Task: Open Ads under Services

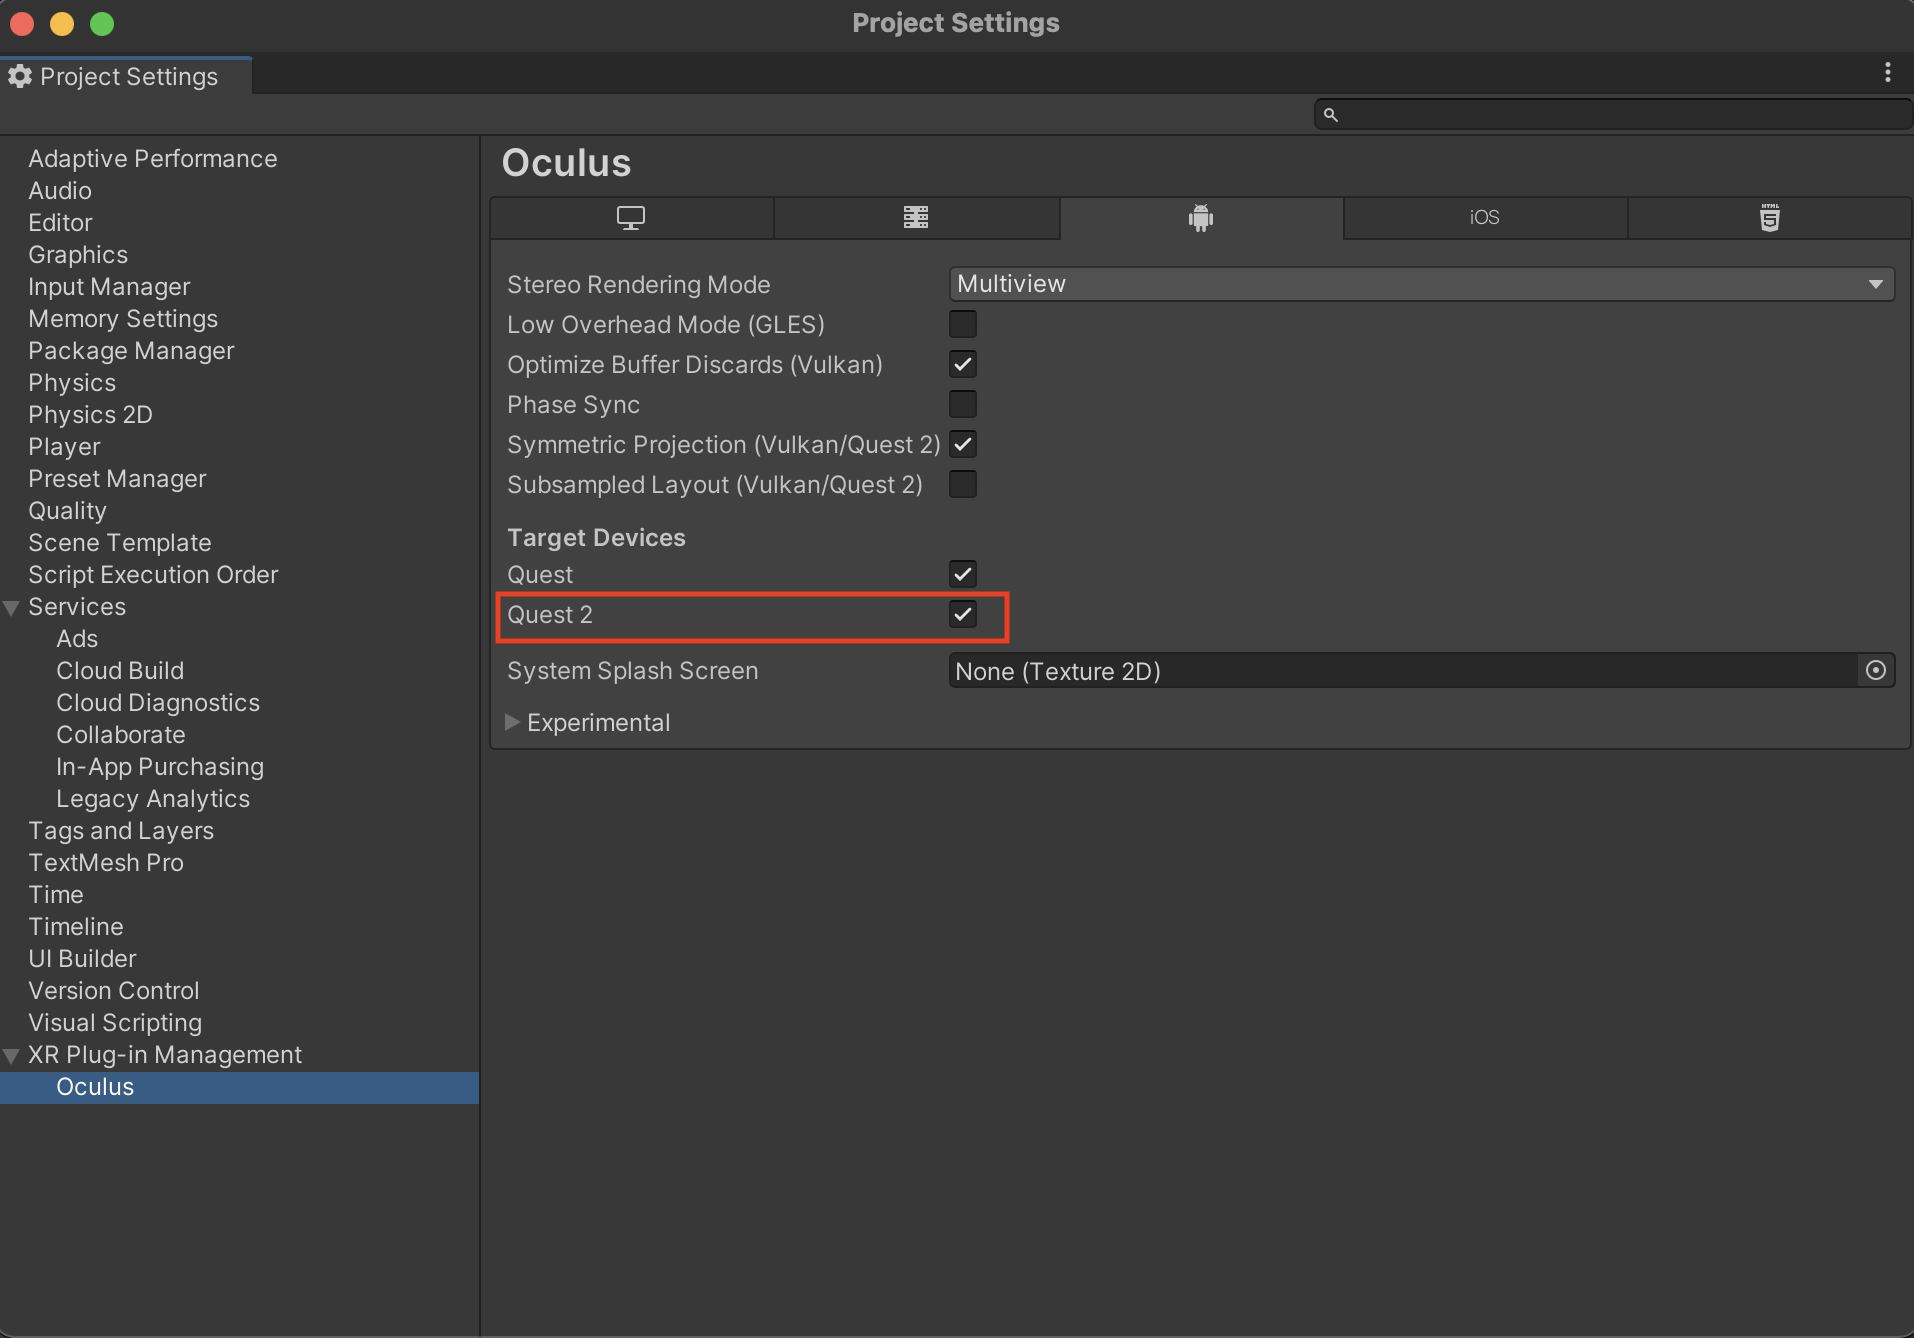Action: tap(77, 639)
